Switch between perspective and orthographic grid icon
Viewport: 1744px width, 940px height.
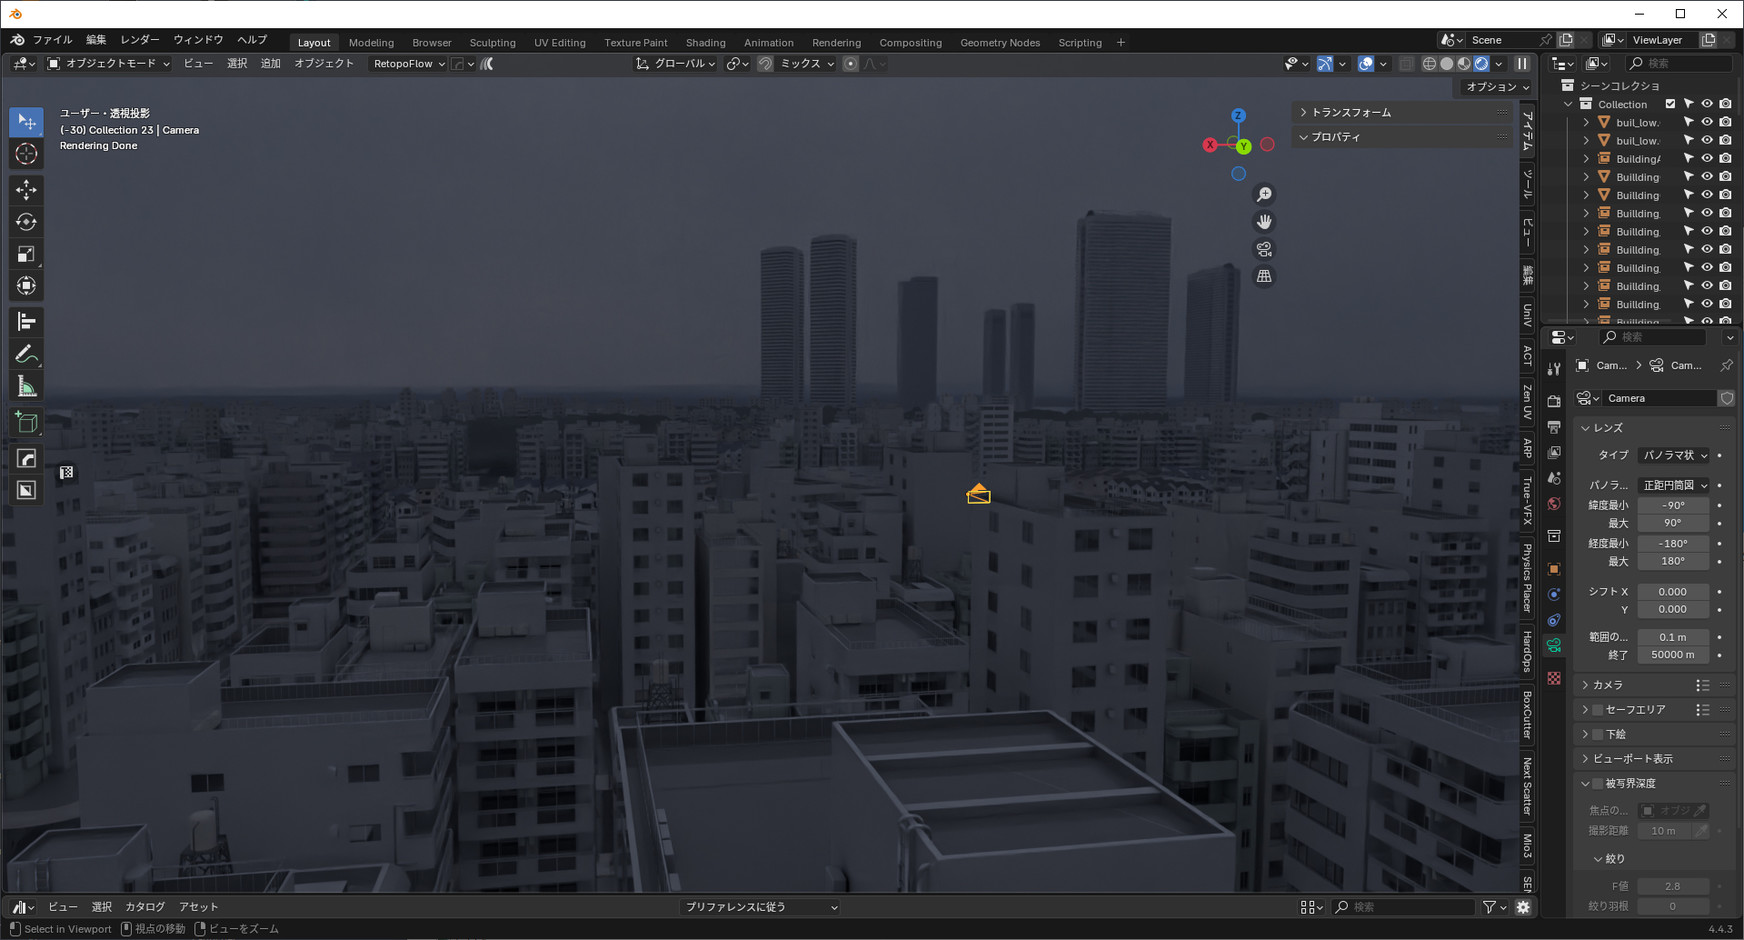click(x=1264, y=276)
